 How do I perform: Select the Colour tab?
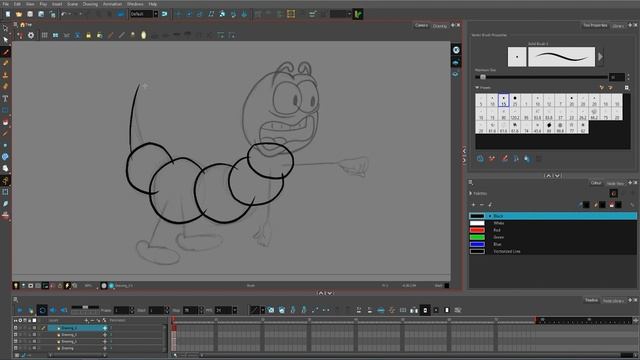pos(596,183)
